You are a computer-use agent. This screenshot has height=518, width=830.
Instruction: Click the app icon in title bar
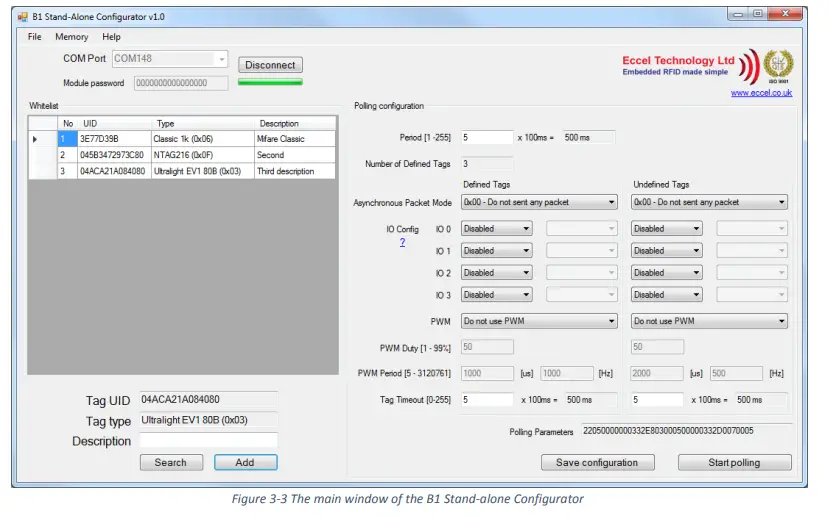[x=21, y=16]
